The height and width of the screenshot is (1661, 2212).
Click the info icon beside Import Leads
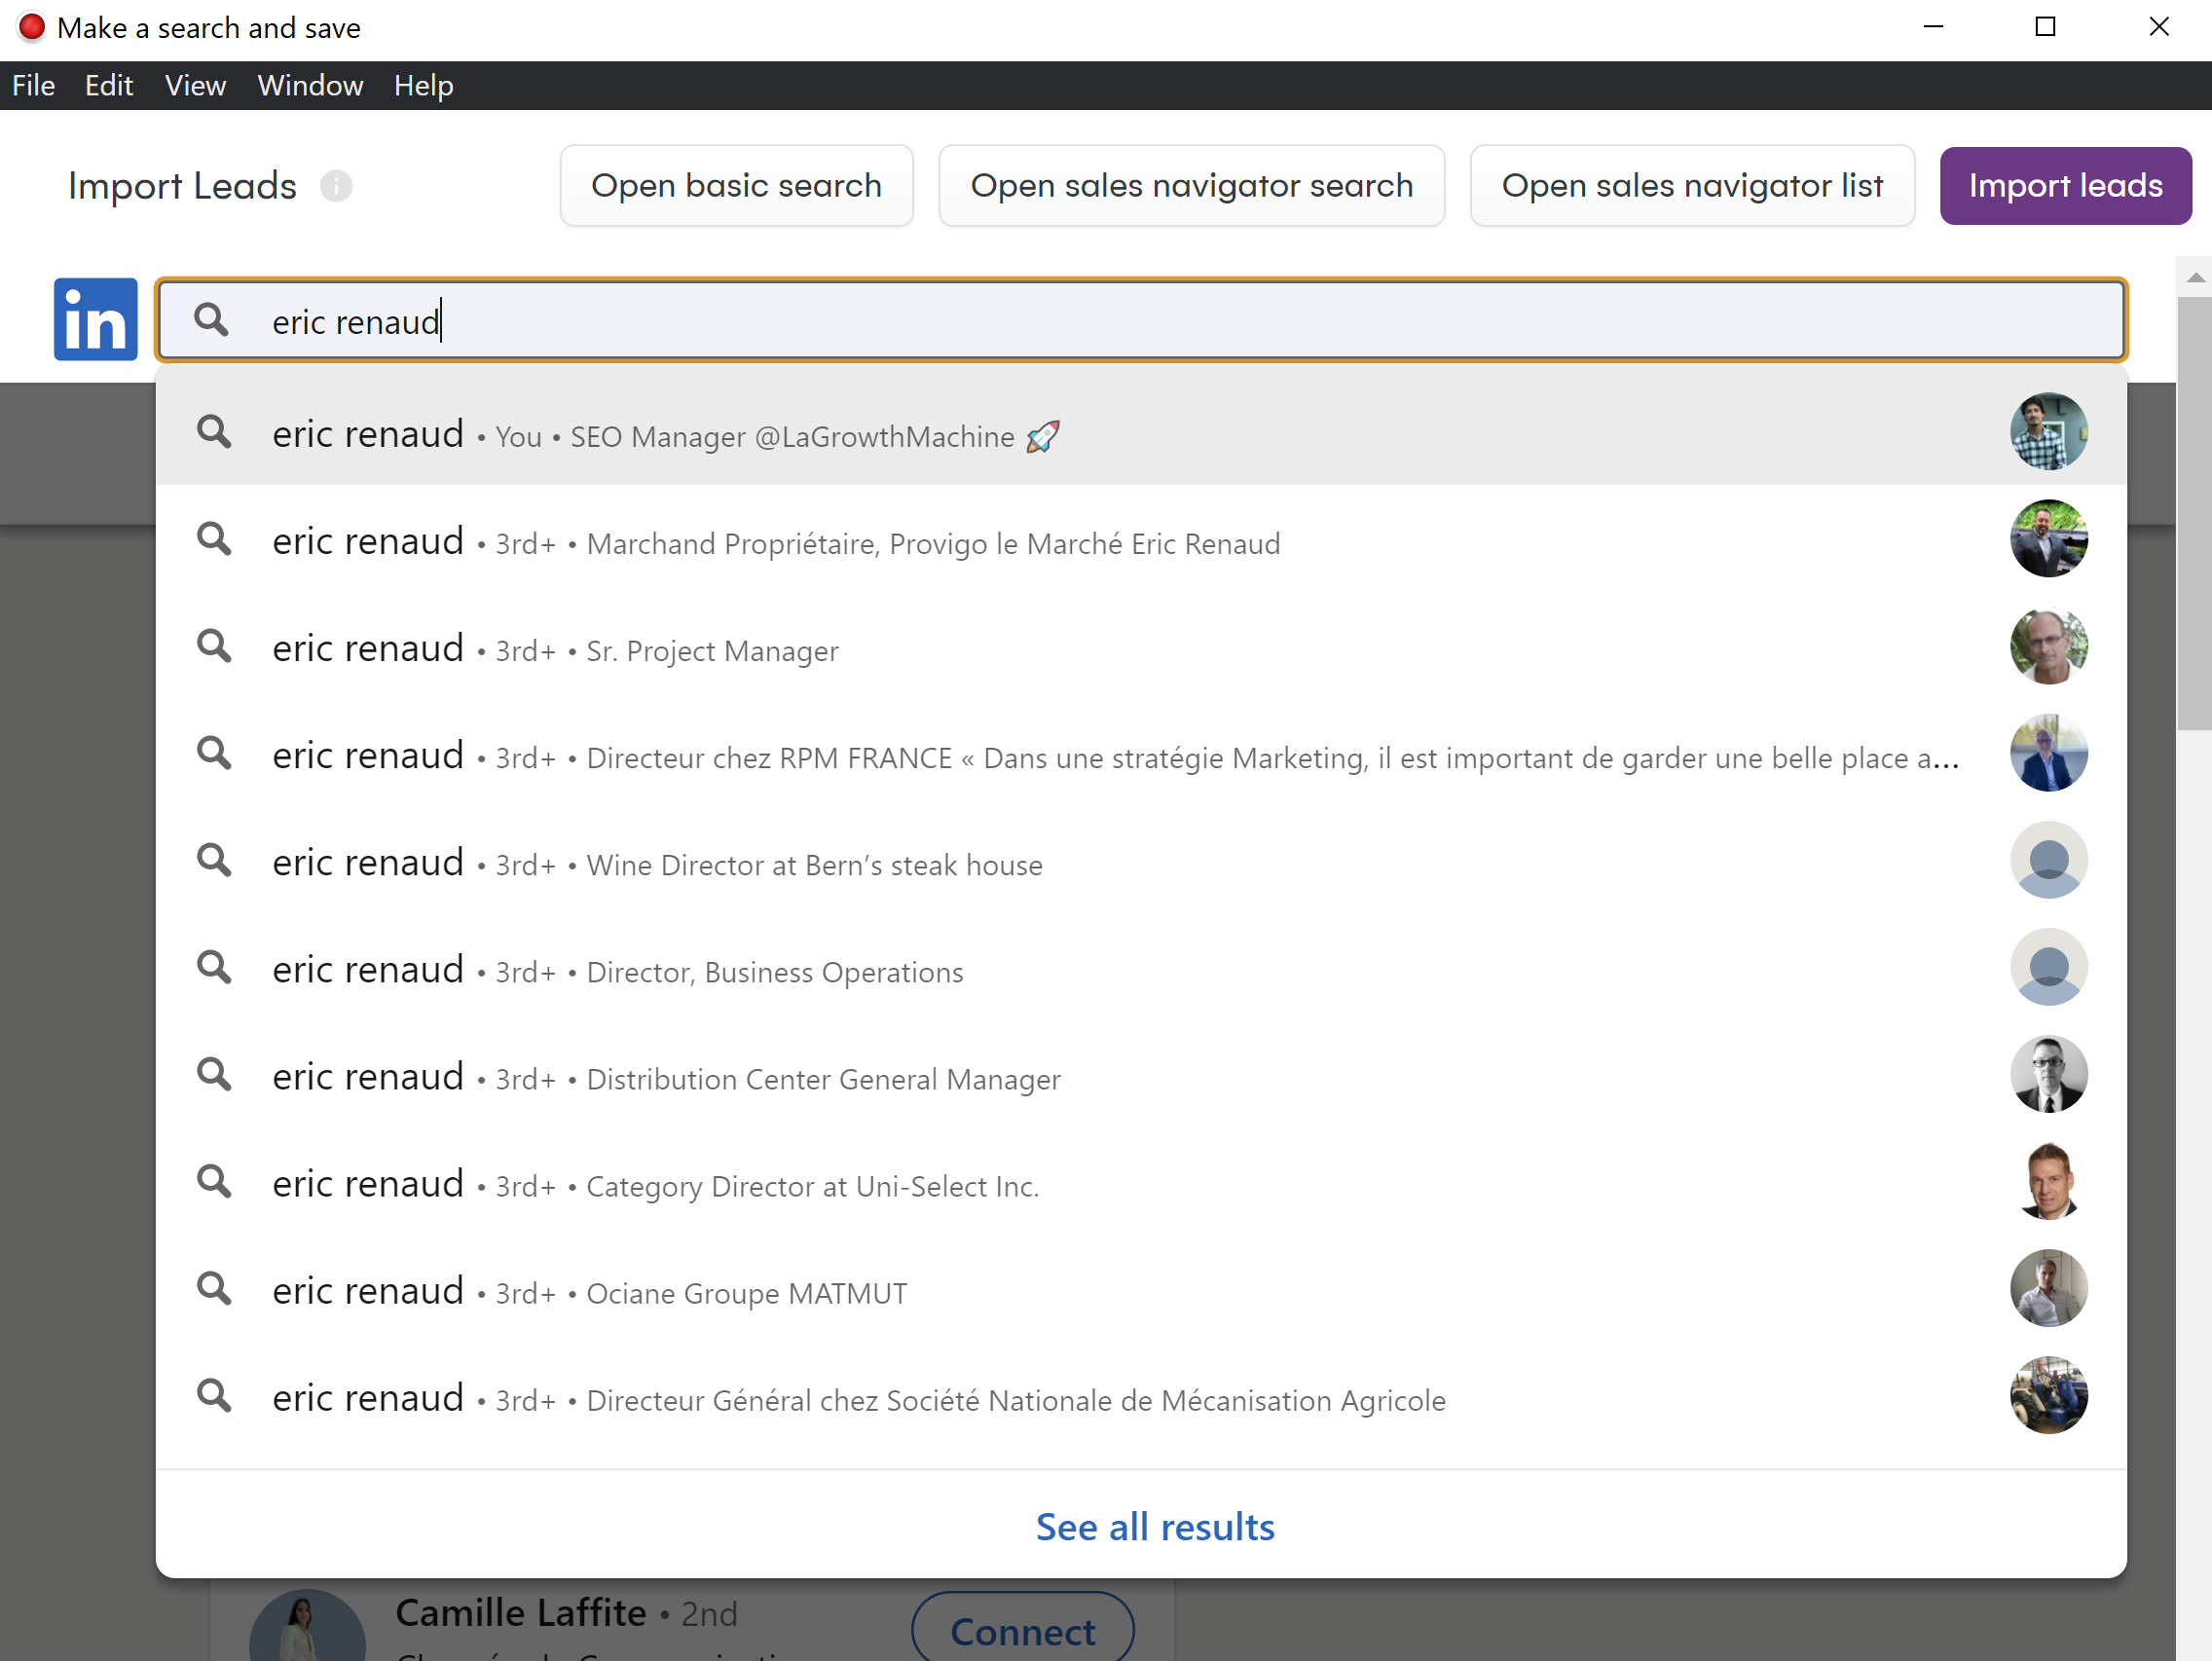point(337,186)
